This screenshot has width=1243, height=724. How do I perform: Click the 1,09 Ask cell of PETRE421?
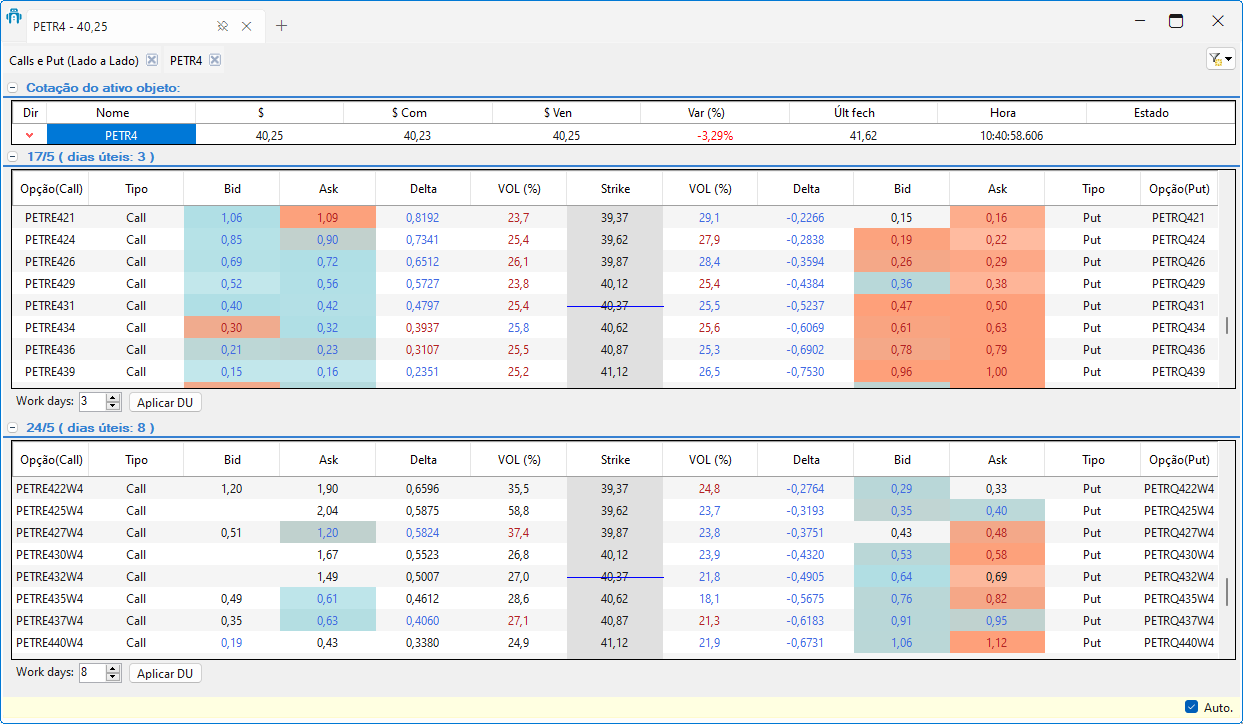[x=328, y=217]
